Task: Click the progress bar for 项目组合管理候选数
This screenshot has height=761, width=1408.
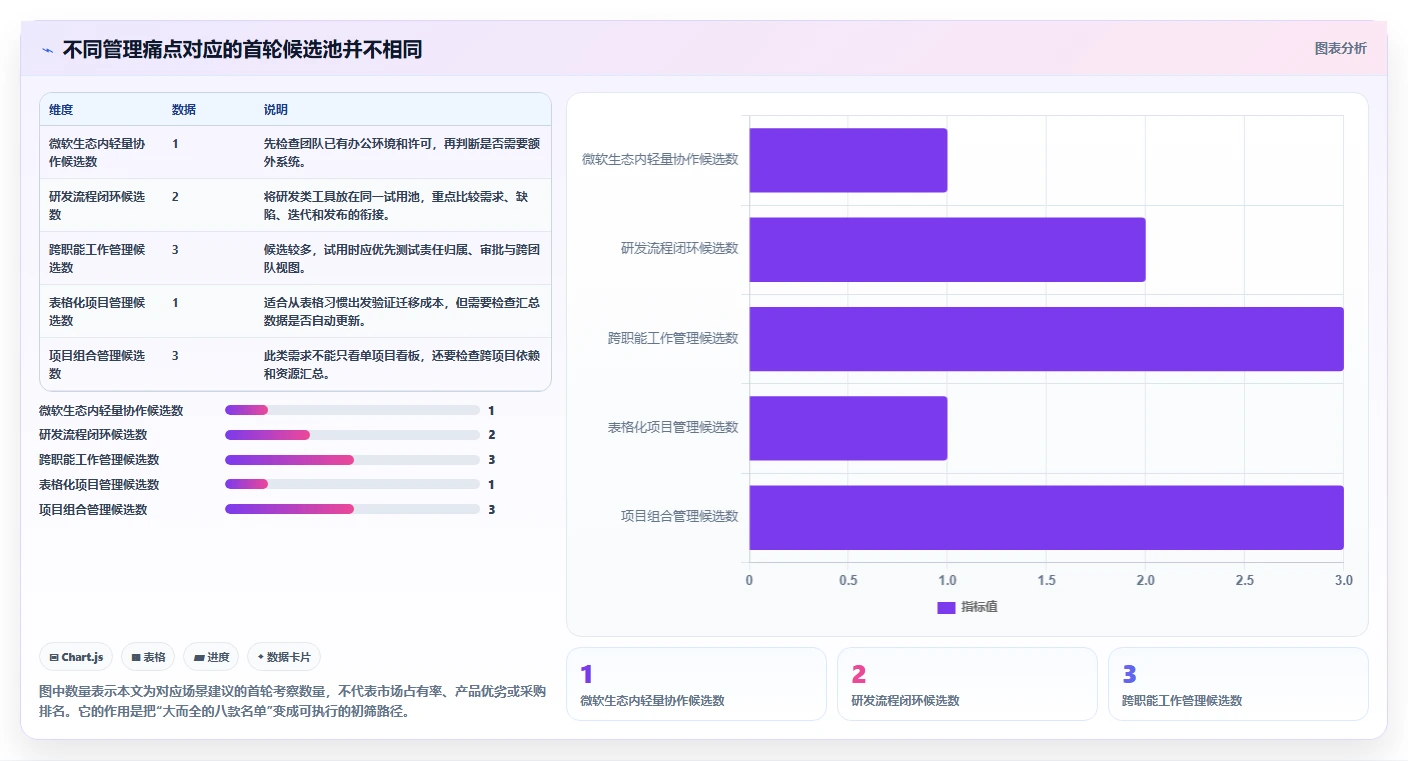Action: pos(352,509)
